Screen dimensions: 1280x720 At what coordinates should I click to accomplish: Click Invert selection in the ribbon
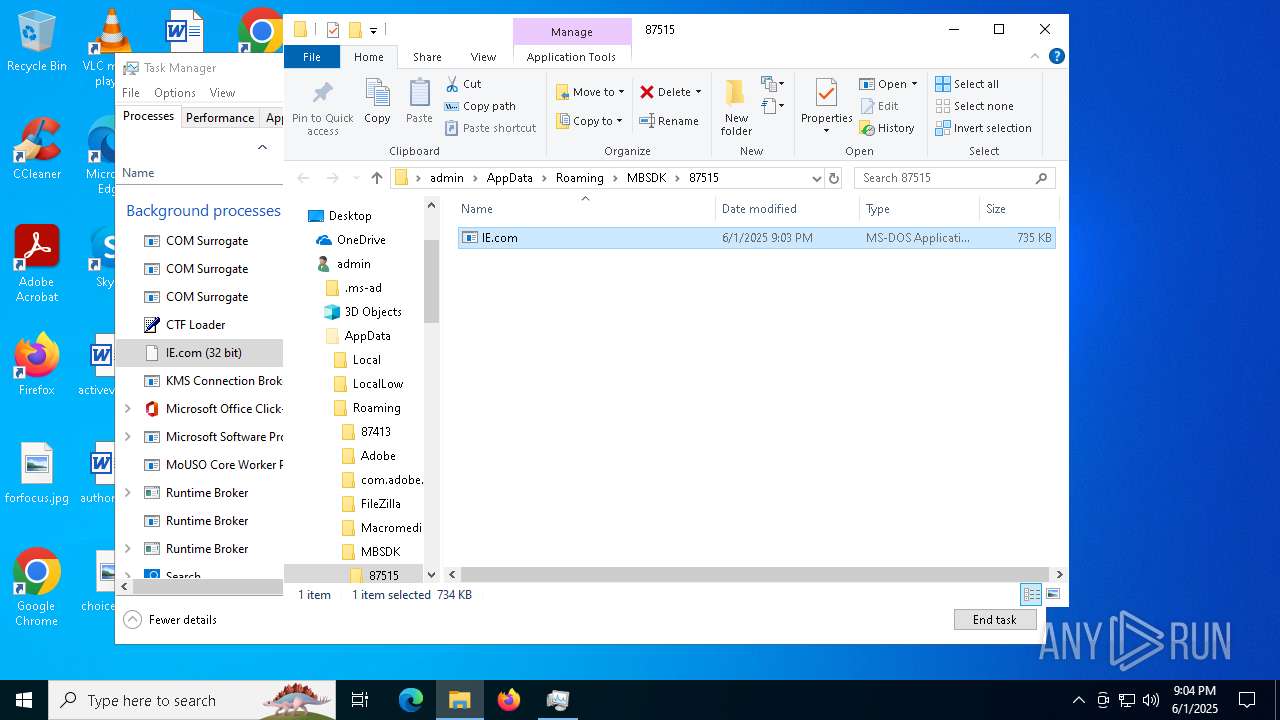tap(983, 128)
